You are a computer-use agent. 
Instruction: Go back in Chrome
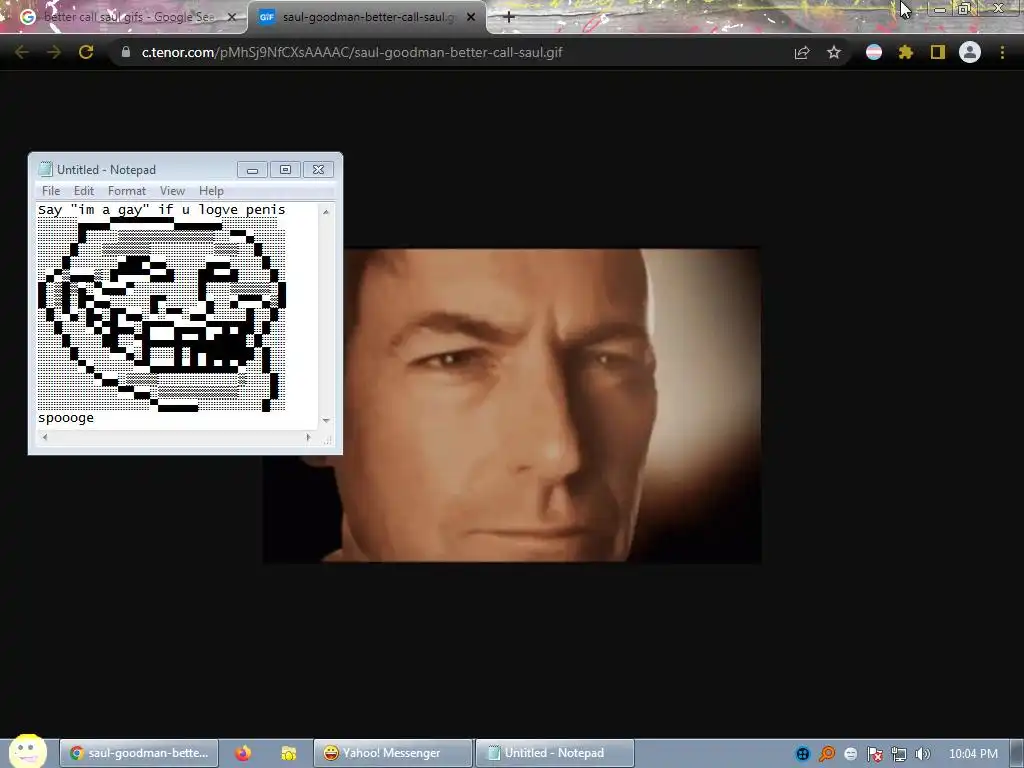[22, 52]
